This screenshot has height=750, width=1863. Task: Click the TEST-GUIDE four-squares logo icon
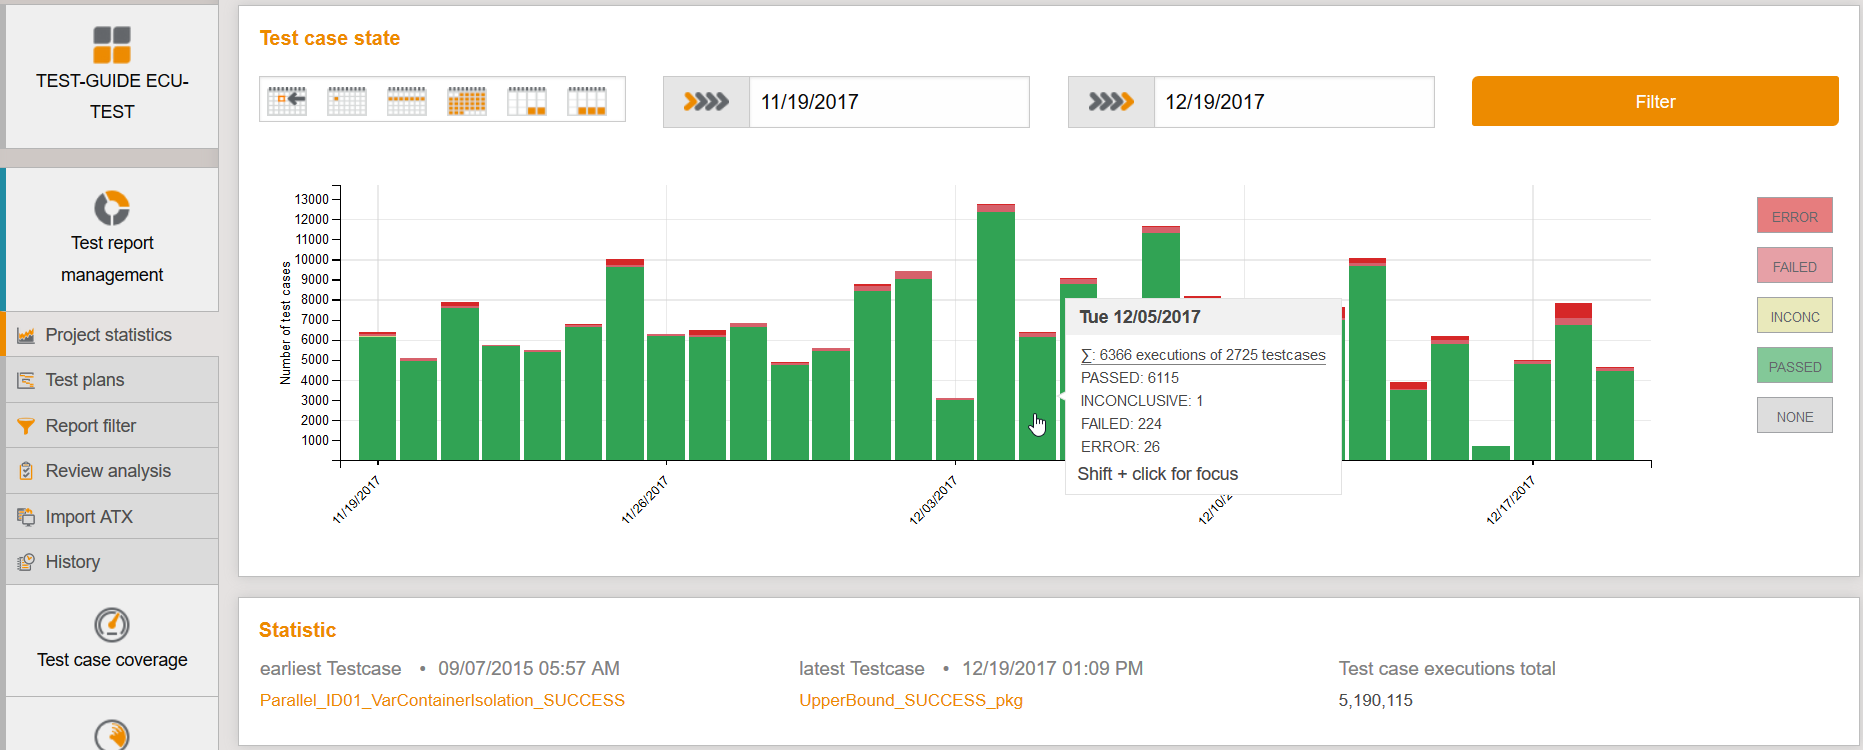112,45
